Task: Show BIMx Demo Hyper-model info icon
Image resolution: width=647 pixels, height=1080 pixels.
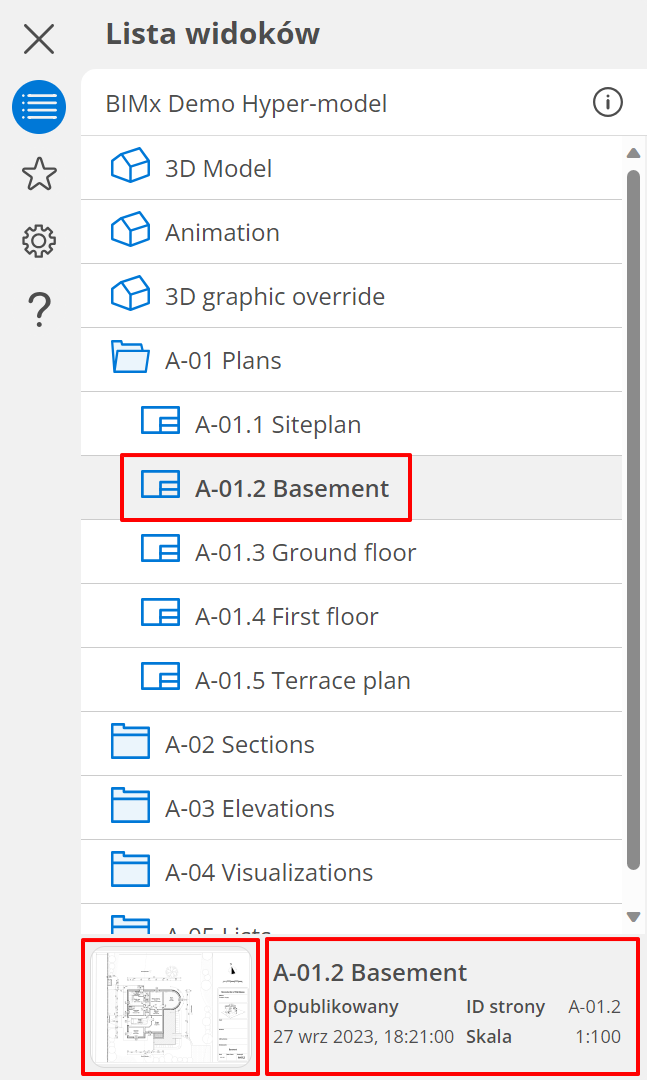Action: [607, 102]
